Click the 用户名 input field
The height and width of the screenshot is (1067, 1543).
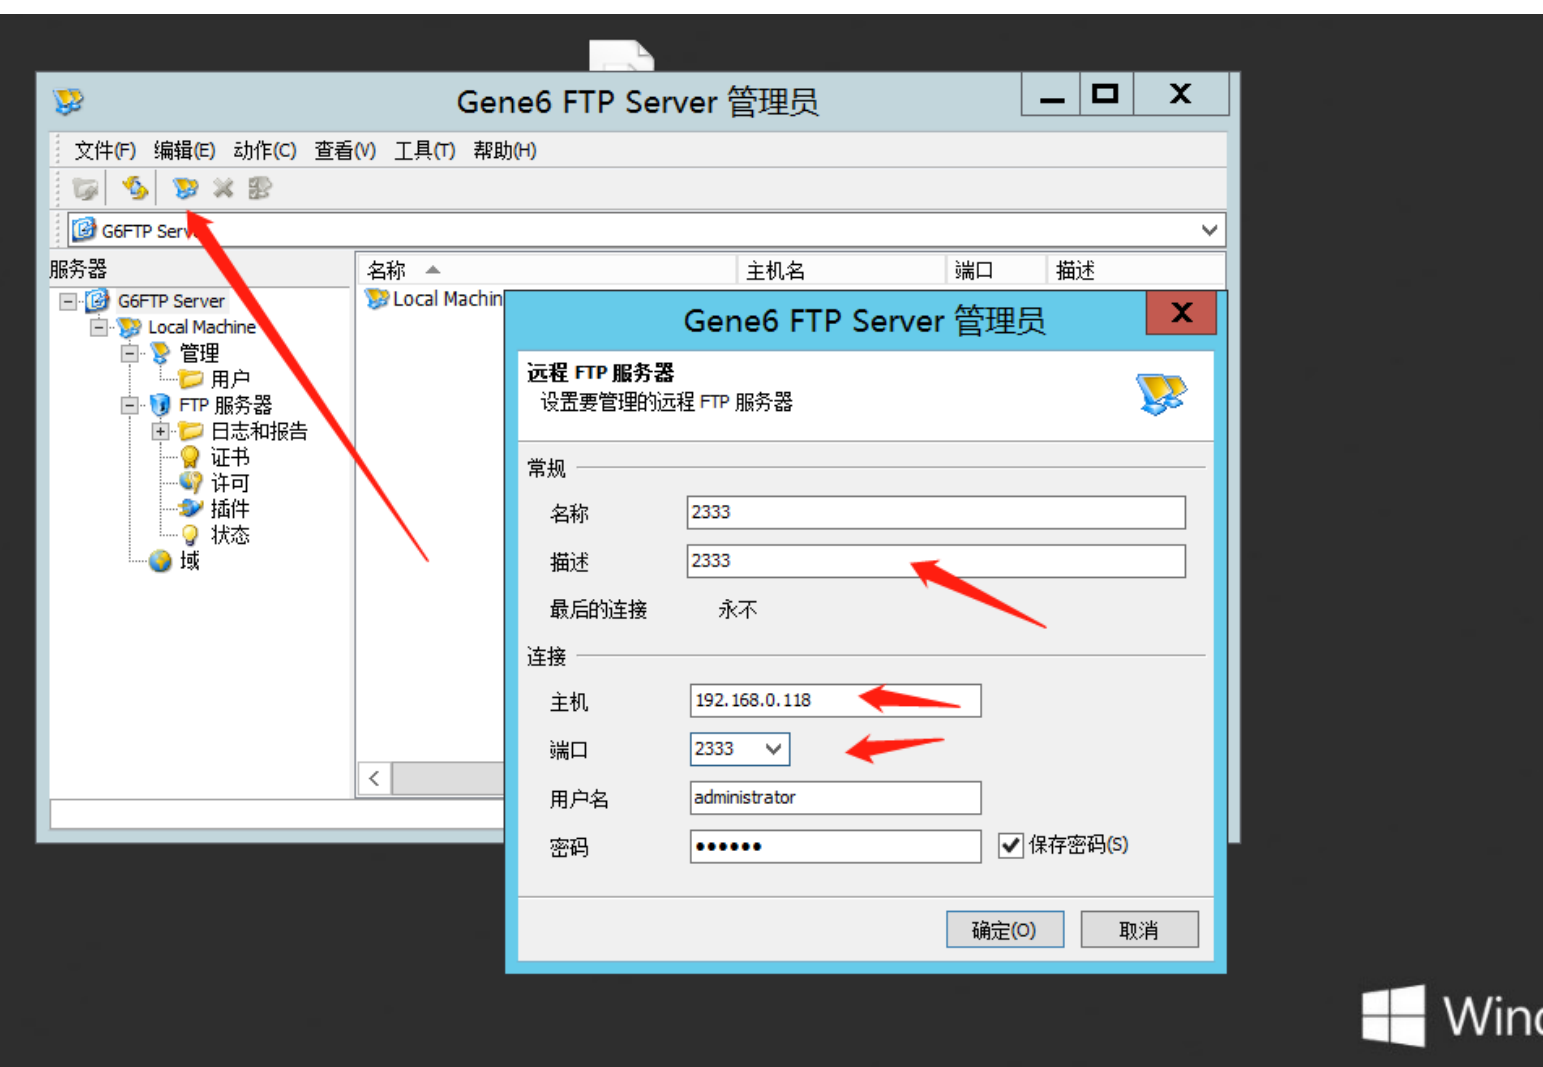coord(835,798)
